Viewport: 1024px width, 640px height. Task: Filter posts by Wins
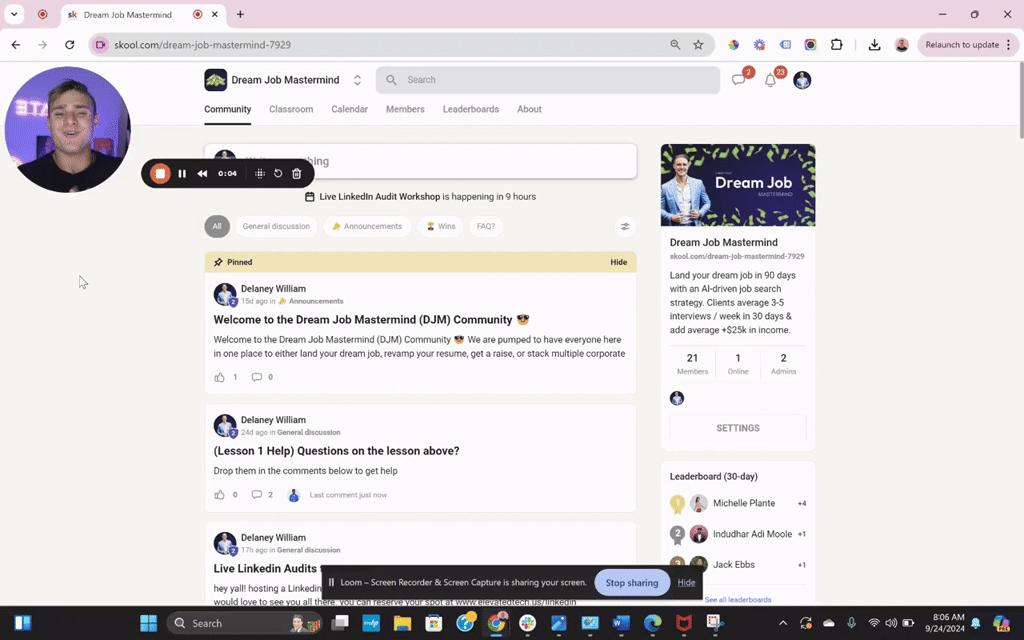click(441, 226)
